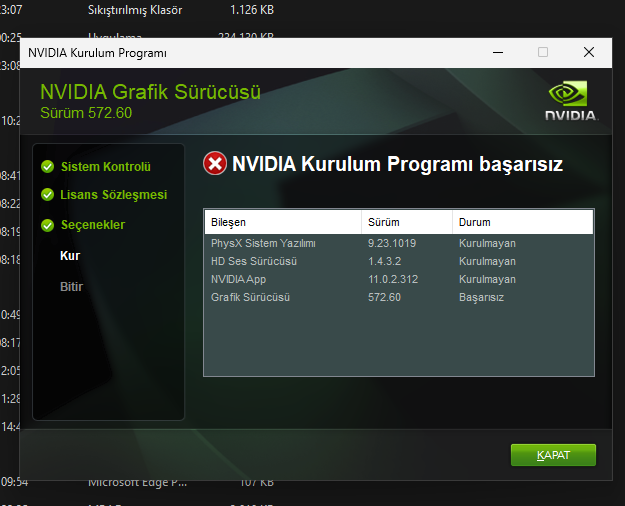Click the Sürüm column header
The height and width of the screenshot is (506, 625).
pyautogui.click(x=407, y=222)
